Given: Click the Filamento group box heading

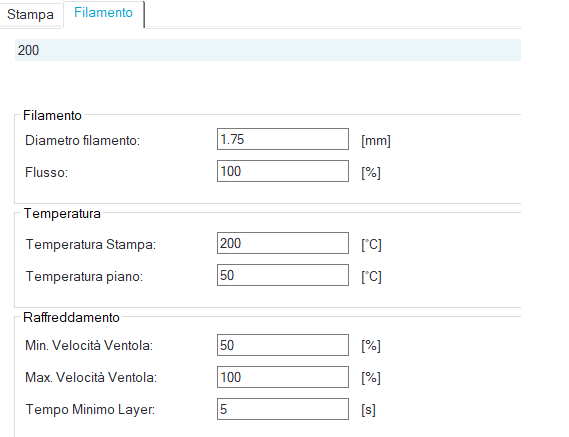Looking at the screenshot, I should point(52,115).
